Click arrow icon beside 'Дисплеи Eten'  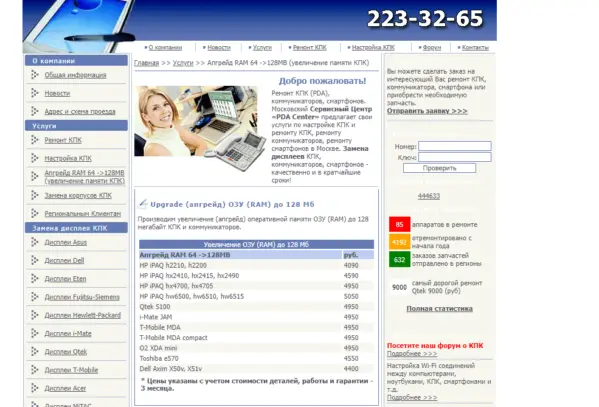point(35,279)
